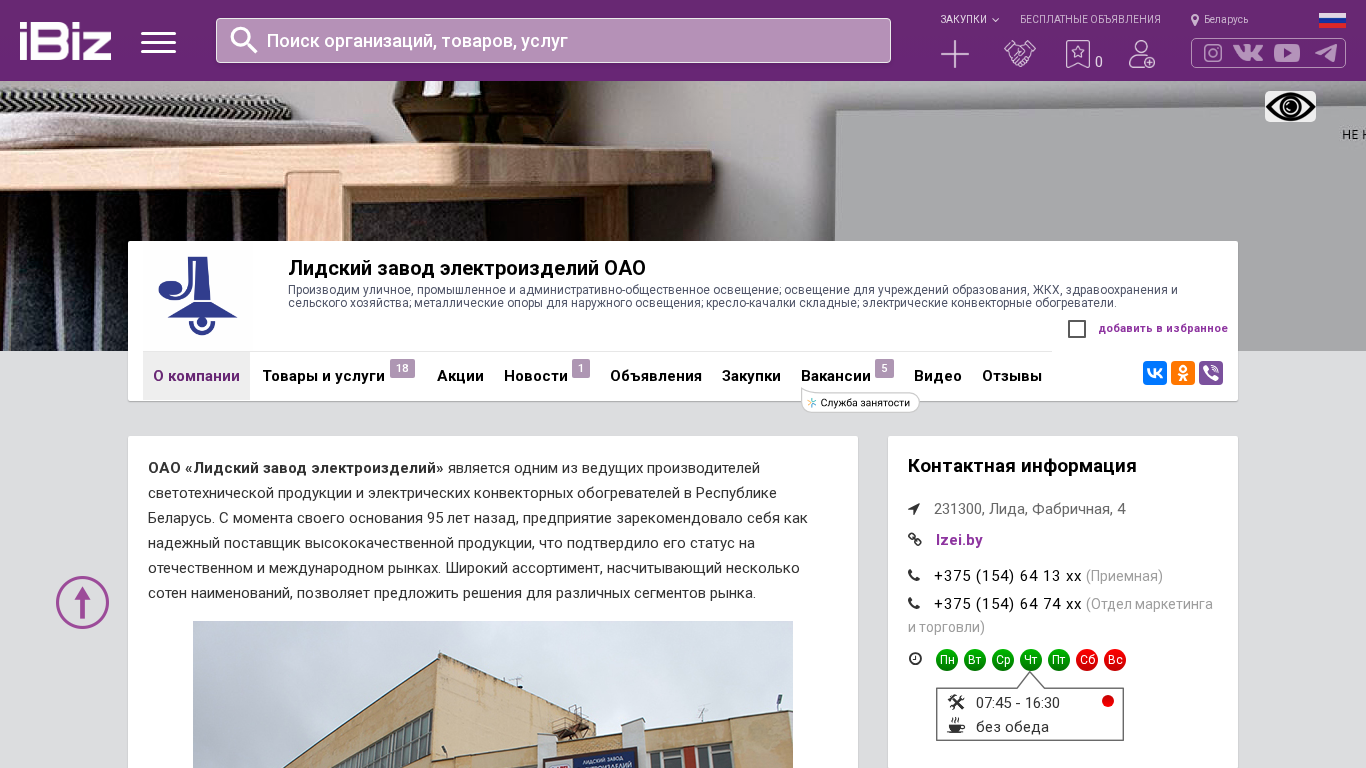
Task: Select Wednesday (Ср) schedule day
Action: click(x=1003, y=660)
